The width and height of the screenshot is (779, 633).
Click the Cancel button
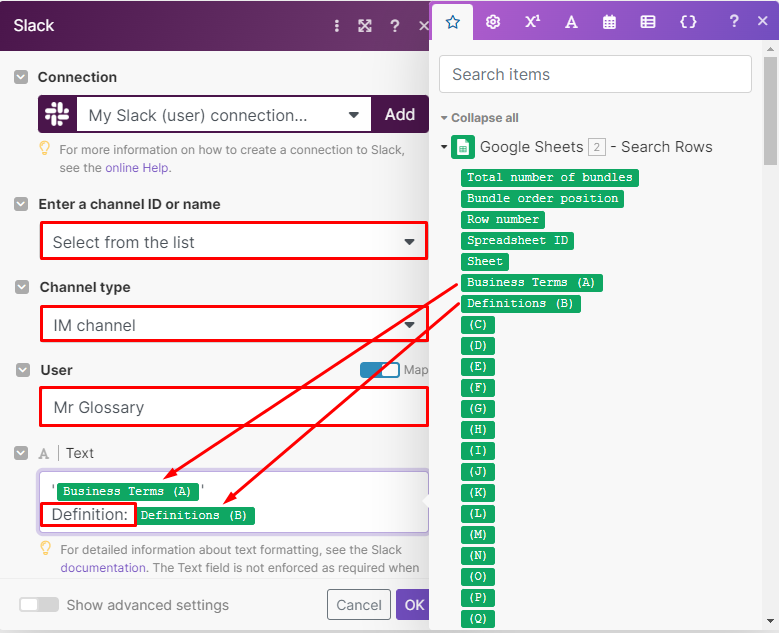click(x=359, y=605)
